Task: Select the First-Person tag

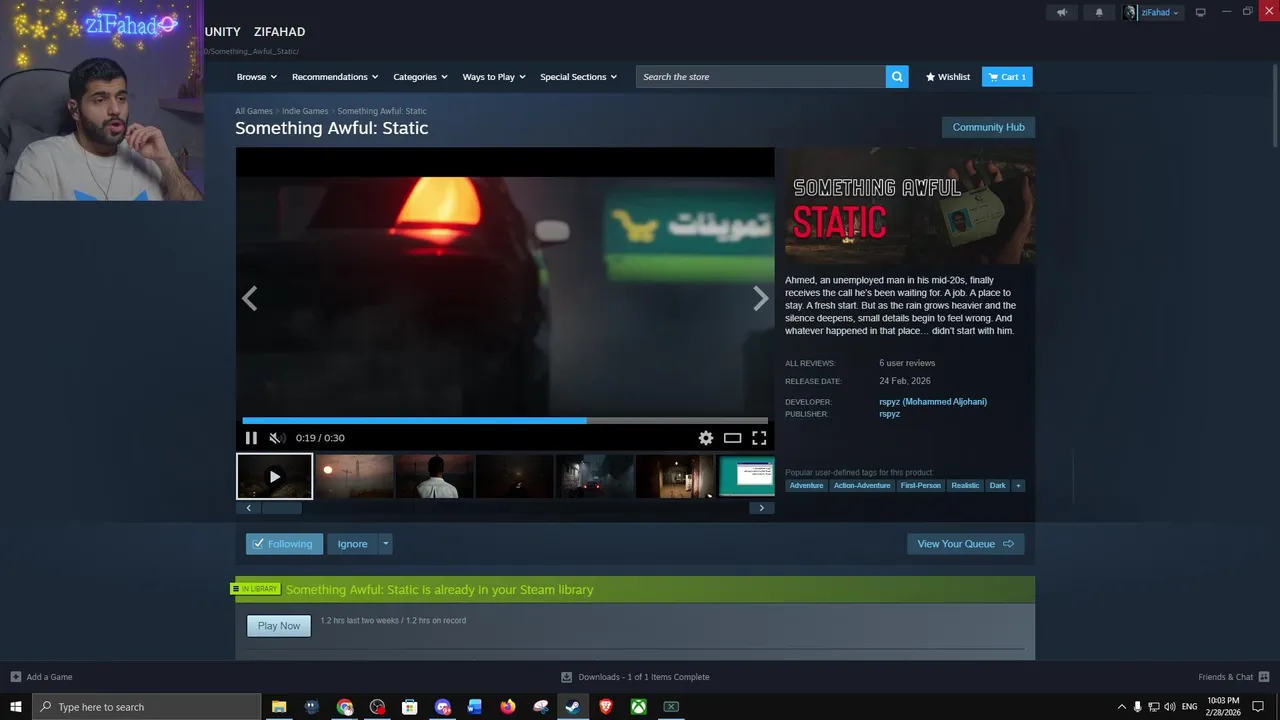Action: (920, 486)
